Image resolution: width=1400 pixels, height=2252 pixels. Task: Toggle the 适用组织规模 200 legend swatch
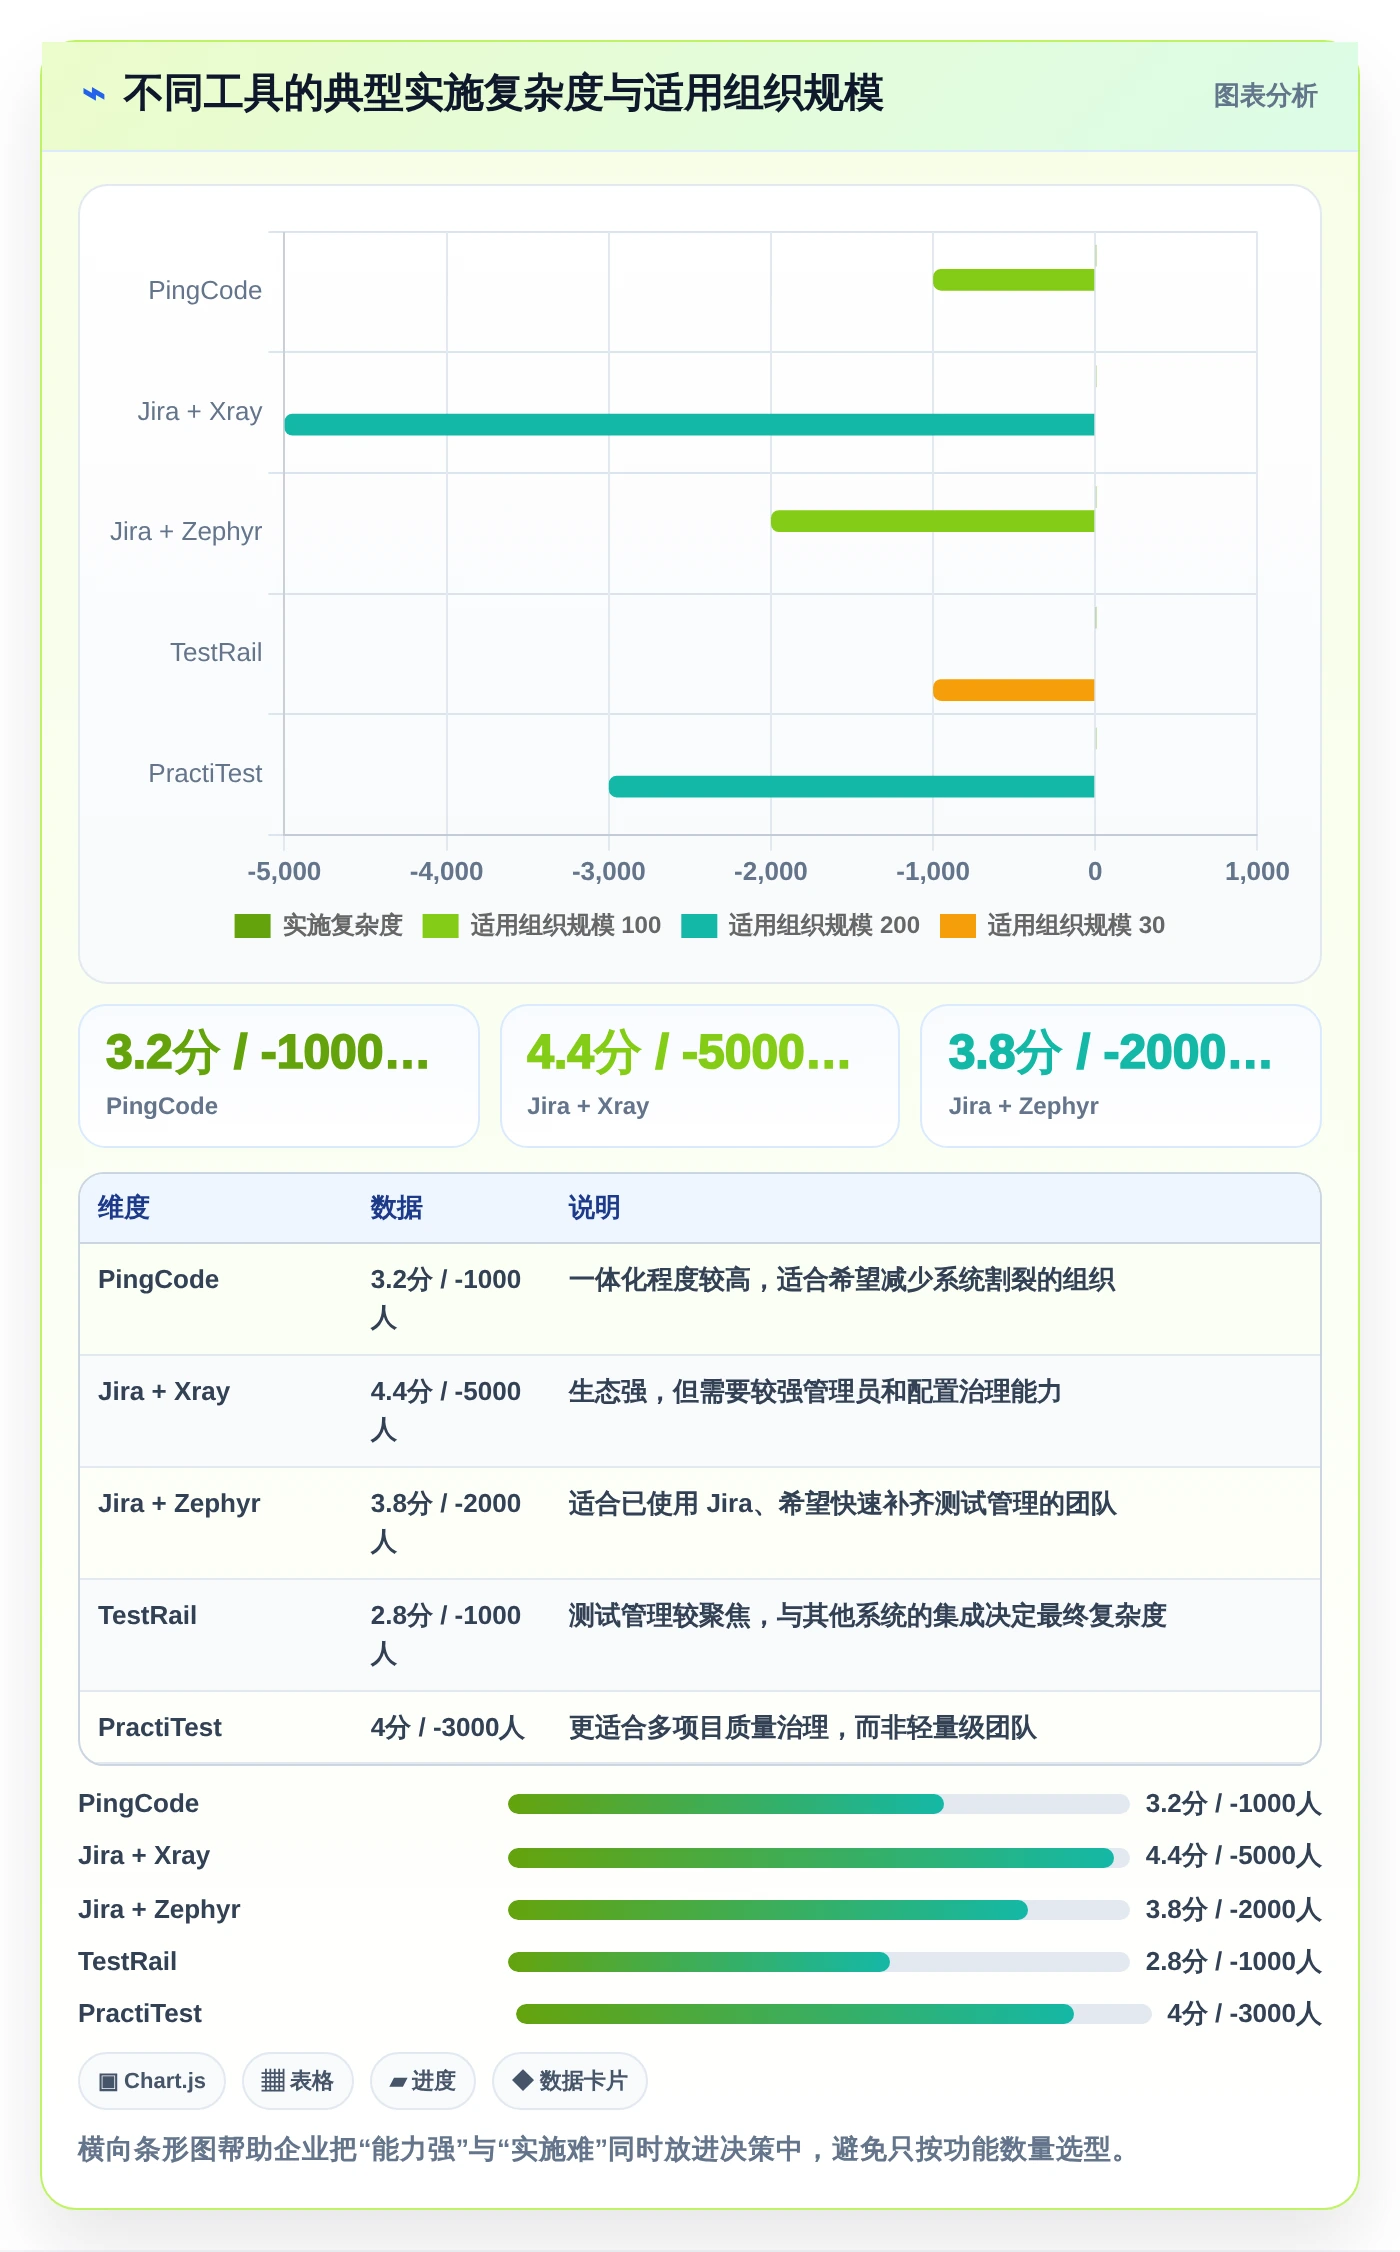click(x=698, y=926)
